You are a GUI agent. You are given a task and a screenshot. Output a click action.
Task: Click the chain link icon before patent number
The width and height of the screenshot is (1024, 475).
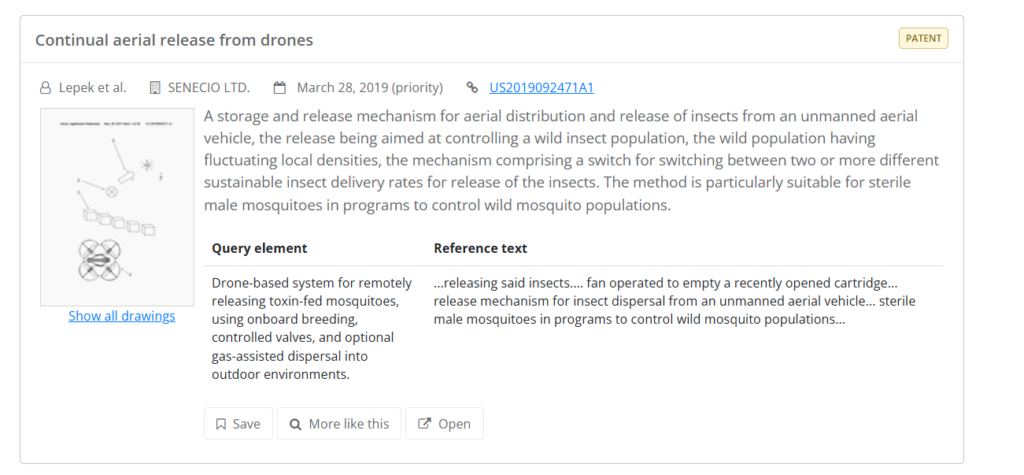click(x=472, y=88)
